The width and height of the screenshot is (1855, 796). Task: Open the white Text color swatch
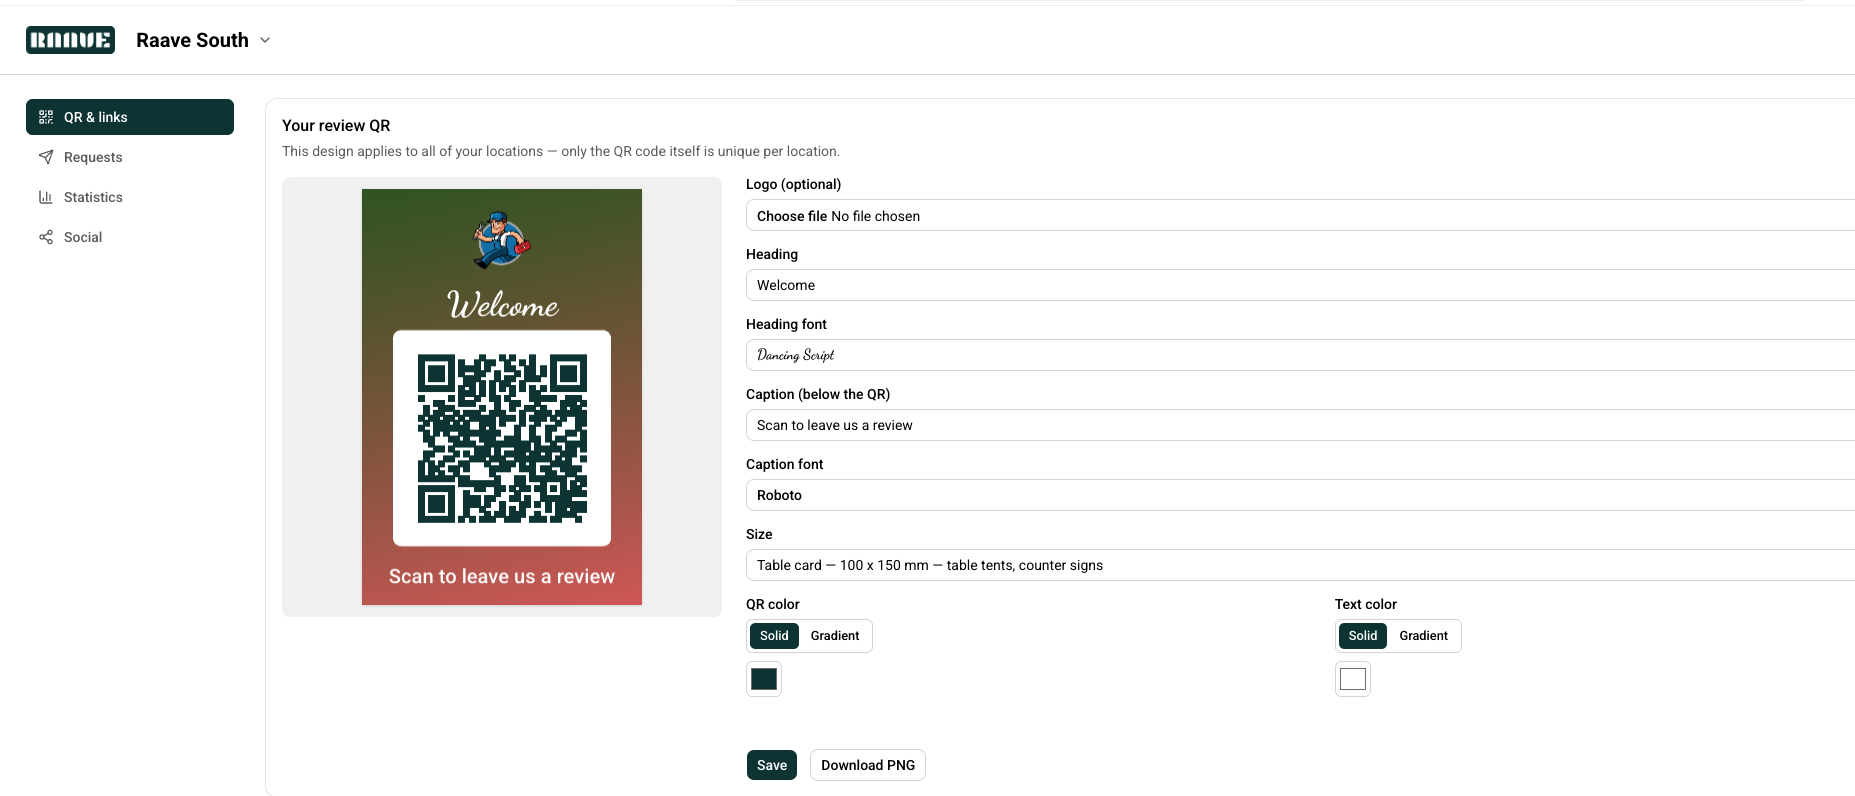click(x=1353, y=679)
